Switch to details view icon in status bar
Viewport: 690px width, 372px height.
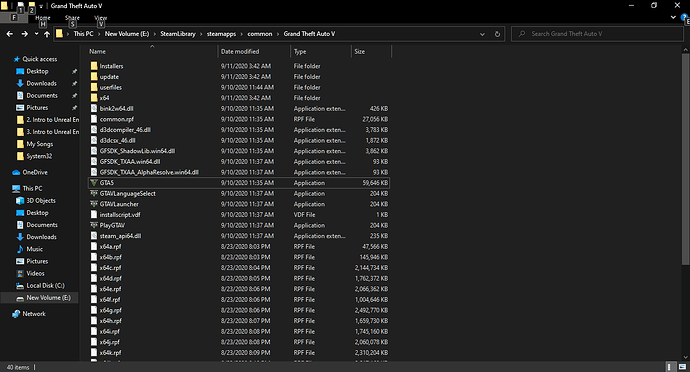click(x=669, y=367)
